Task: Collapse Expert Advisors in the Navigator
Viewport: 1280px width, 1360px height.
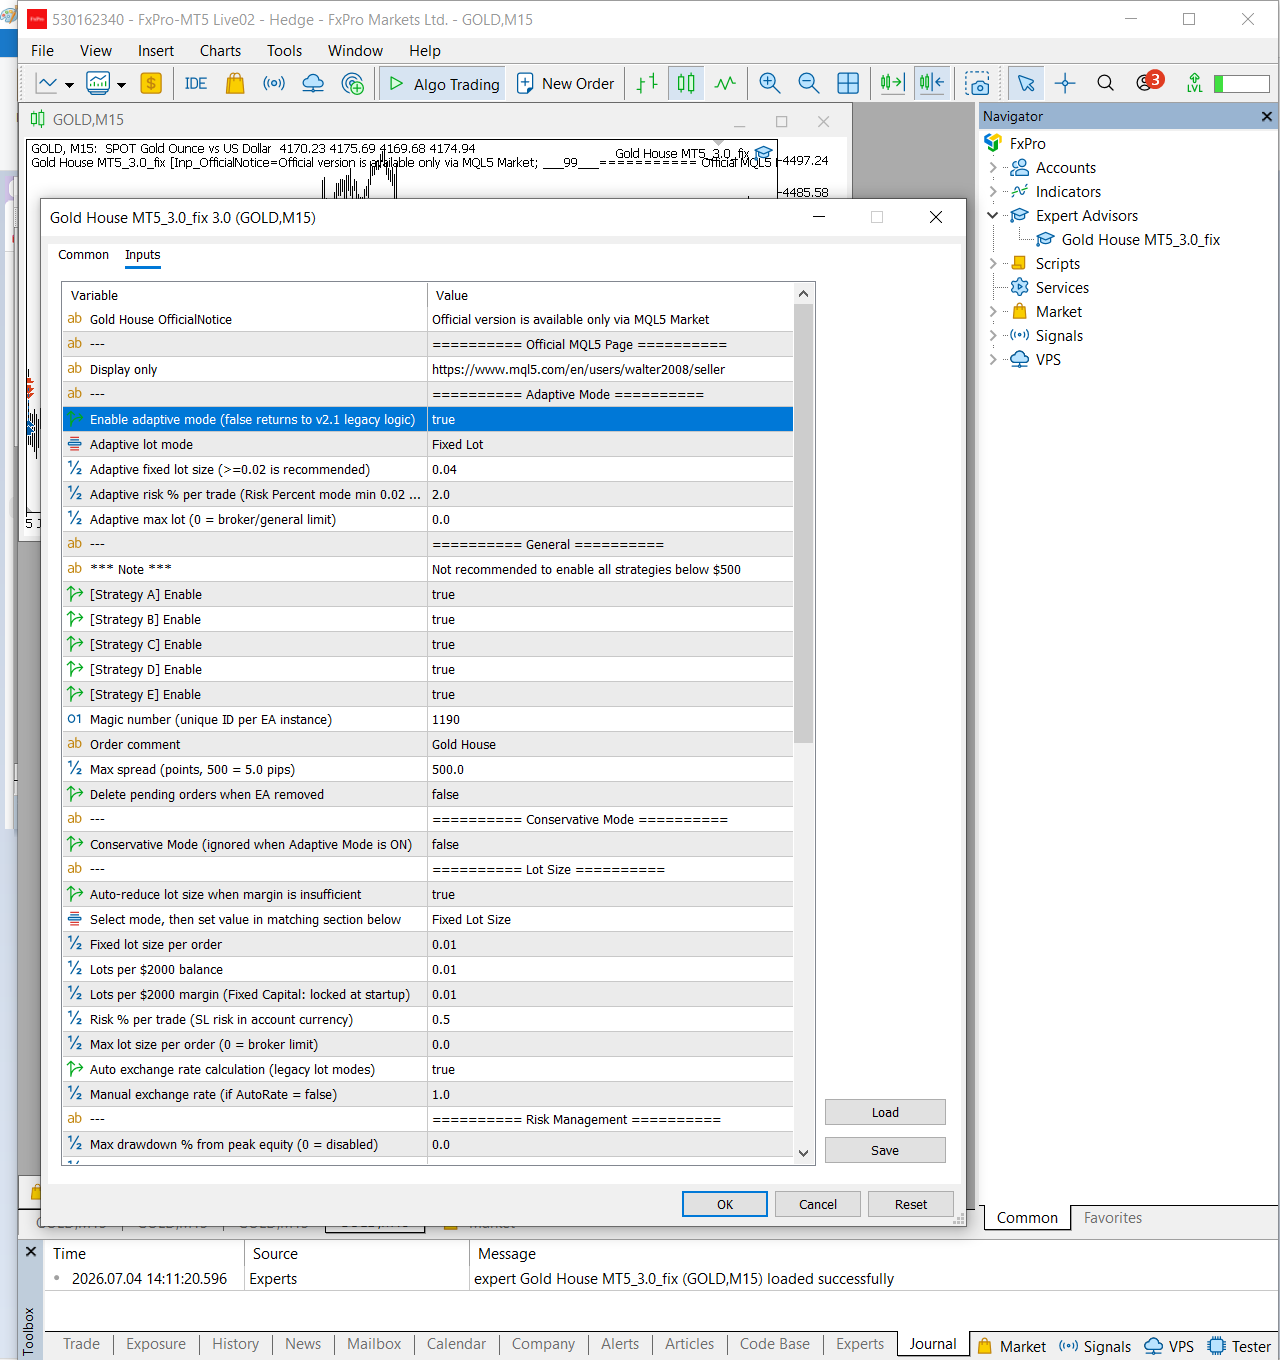Action: click(992, 215)
